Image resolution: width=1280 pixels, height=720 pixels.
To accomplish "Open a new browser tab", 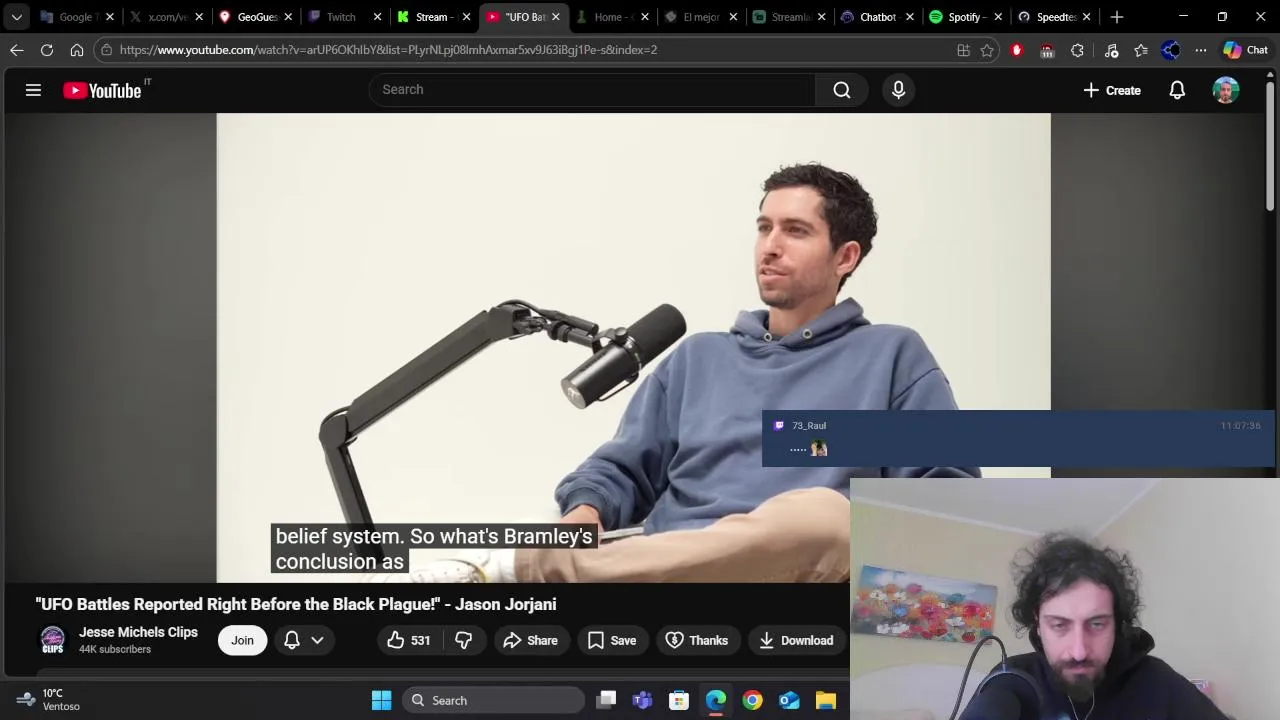I will click(x=1117, y=17).
